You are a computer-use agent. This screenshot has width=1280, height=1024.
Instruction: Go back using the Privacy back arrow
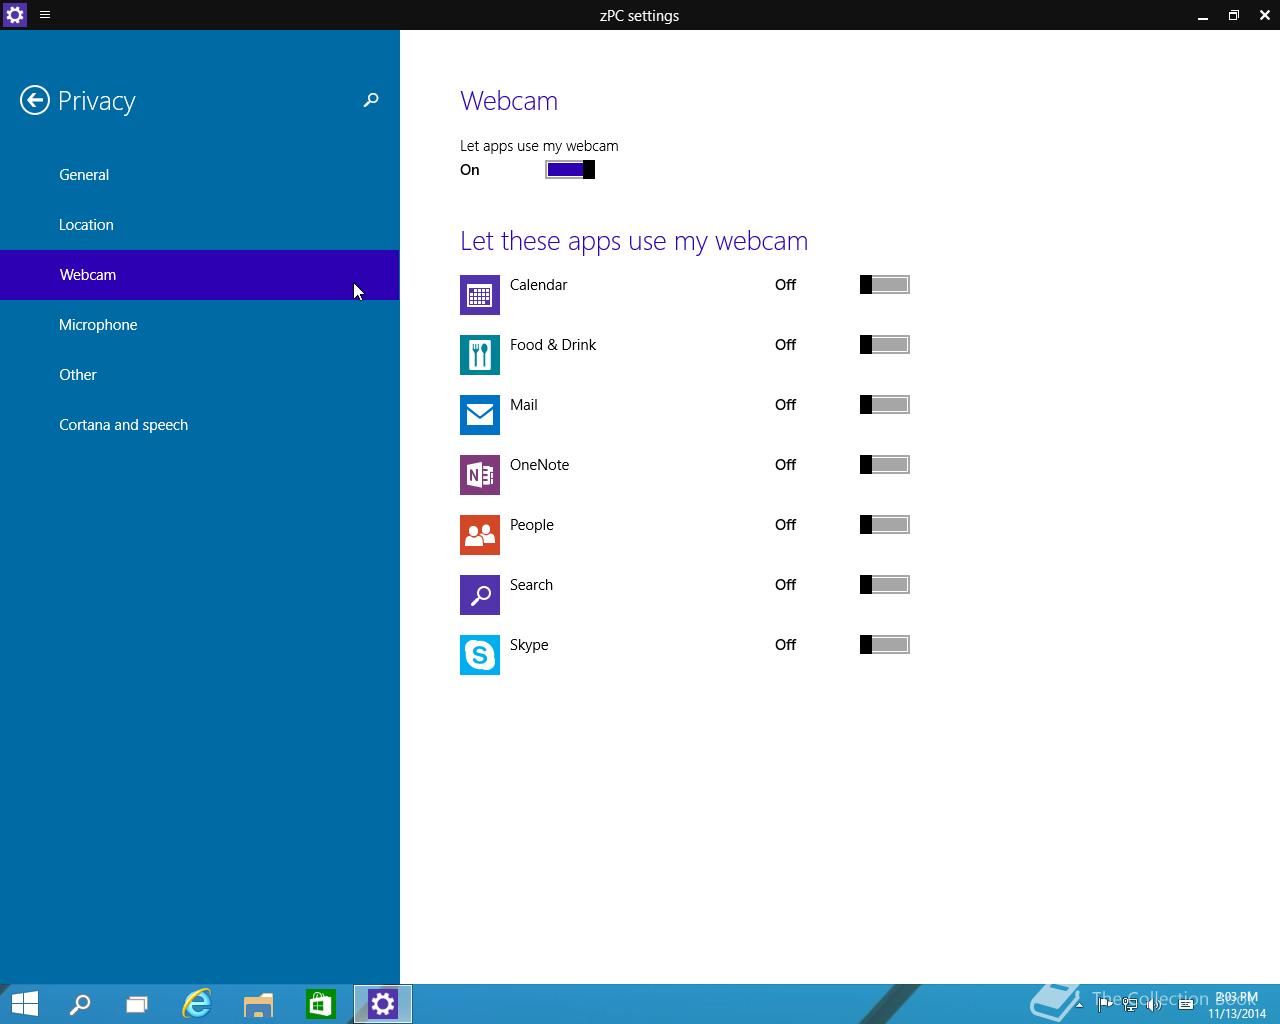tap(35, 100)
